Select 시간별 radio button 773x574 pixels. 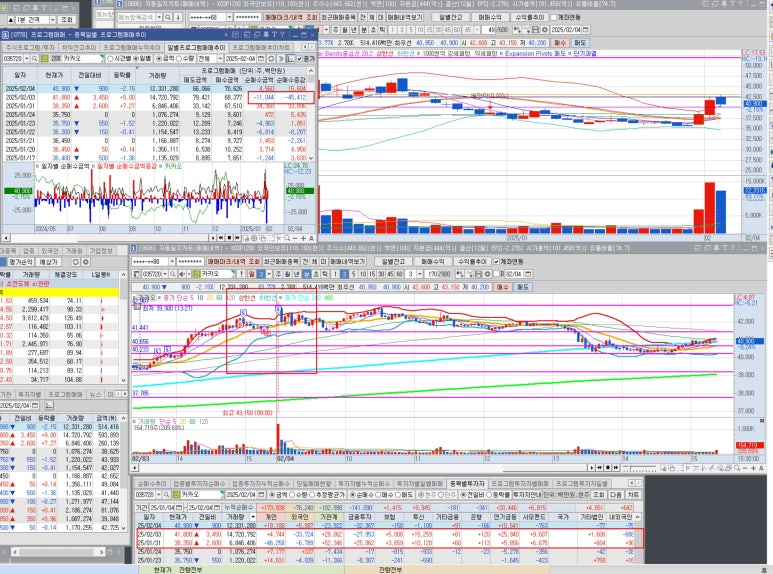coord(119,58)
